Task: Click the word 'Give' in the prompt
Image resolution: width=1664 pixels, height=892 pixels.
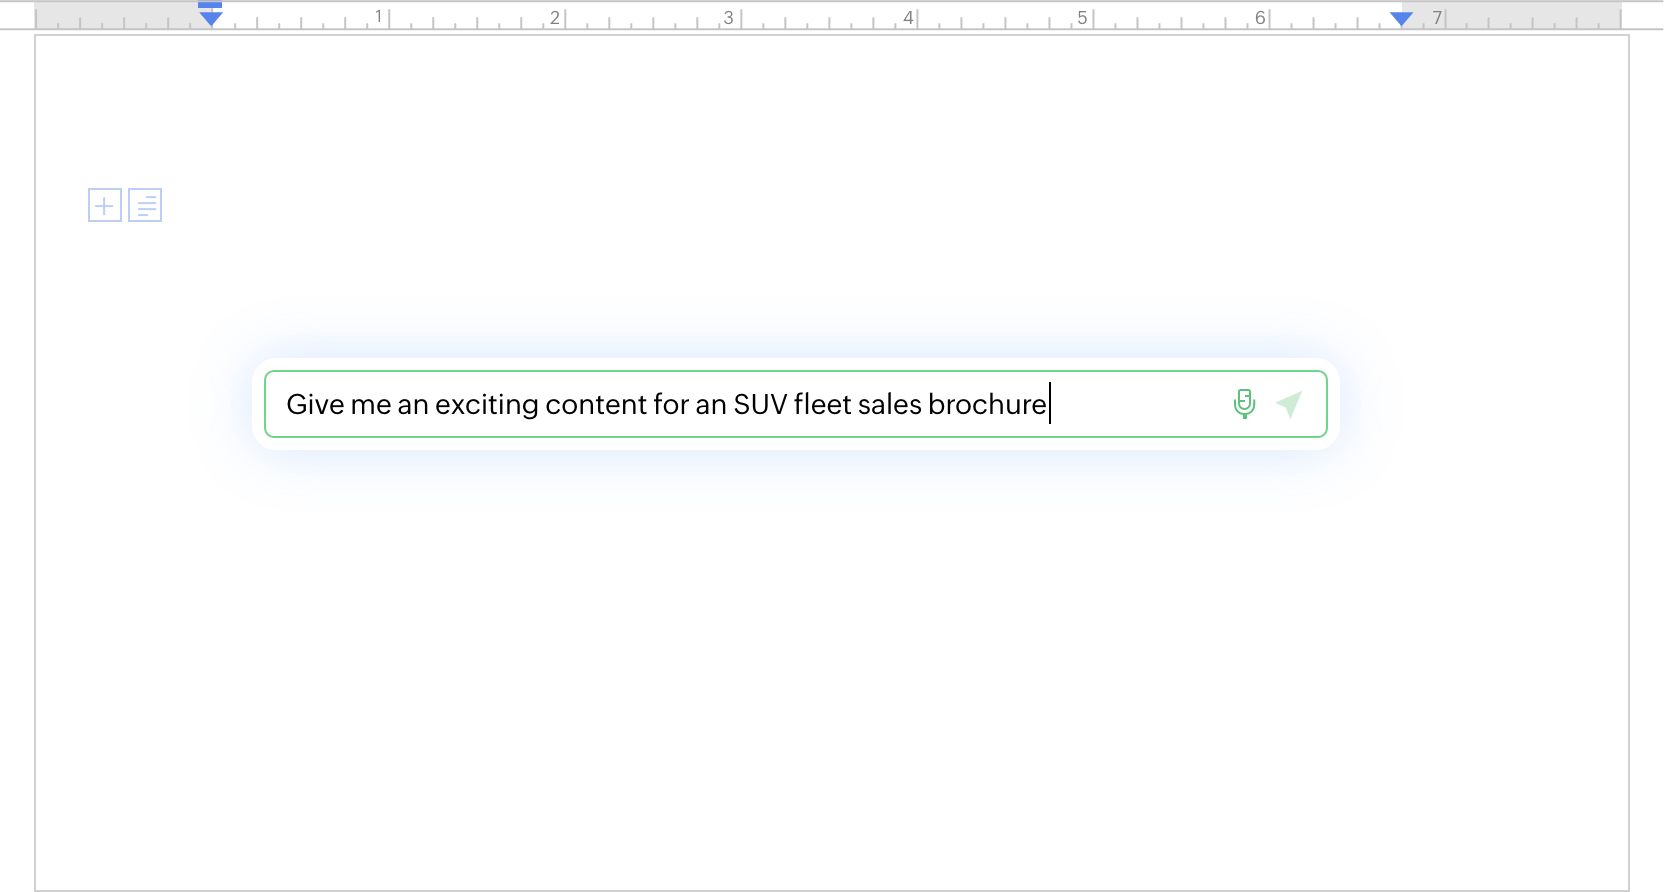Action: tap(315, 404)
